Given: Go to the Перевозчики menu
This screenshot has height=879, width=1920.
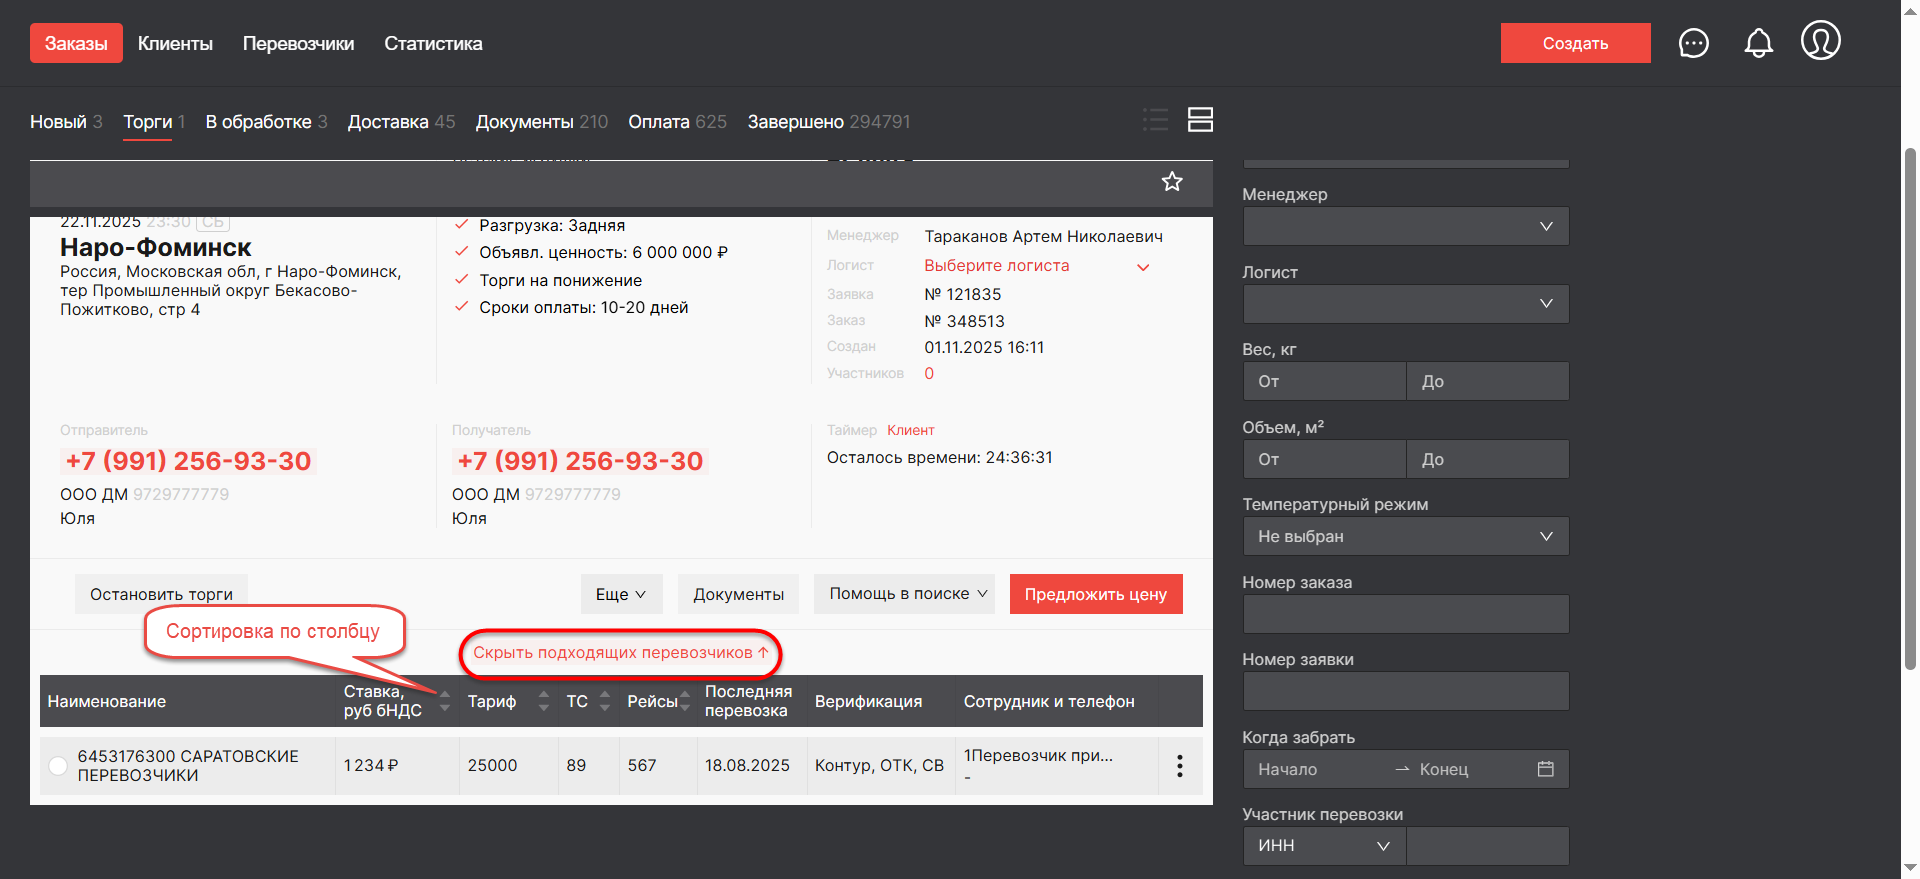Looking at the screenshot, I should coord(298,44).
